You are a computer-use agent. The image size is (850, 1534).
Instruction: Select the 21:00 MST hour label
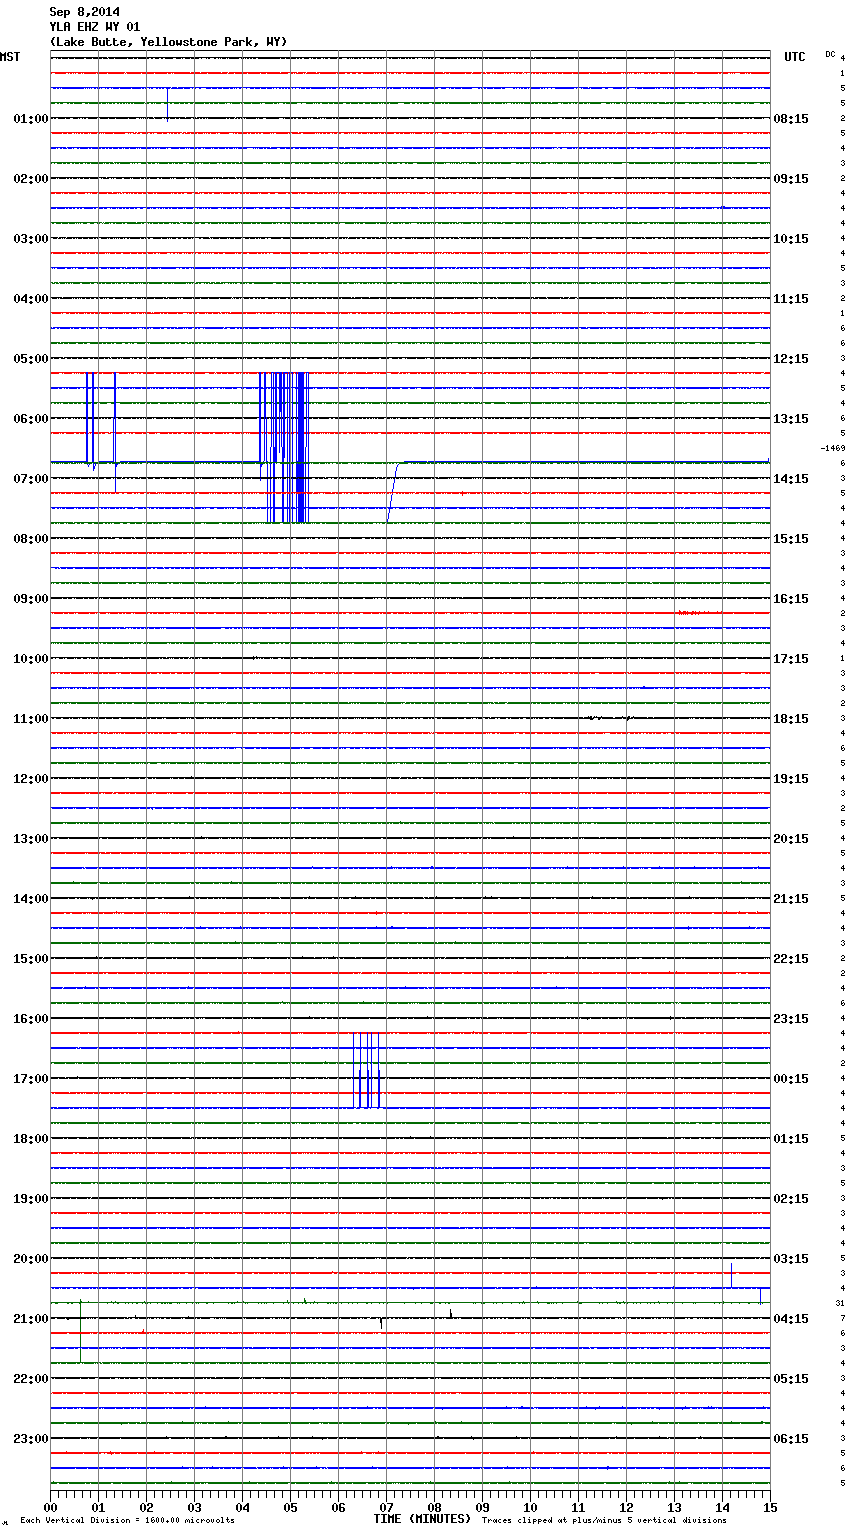31,1319
